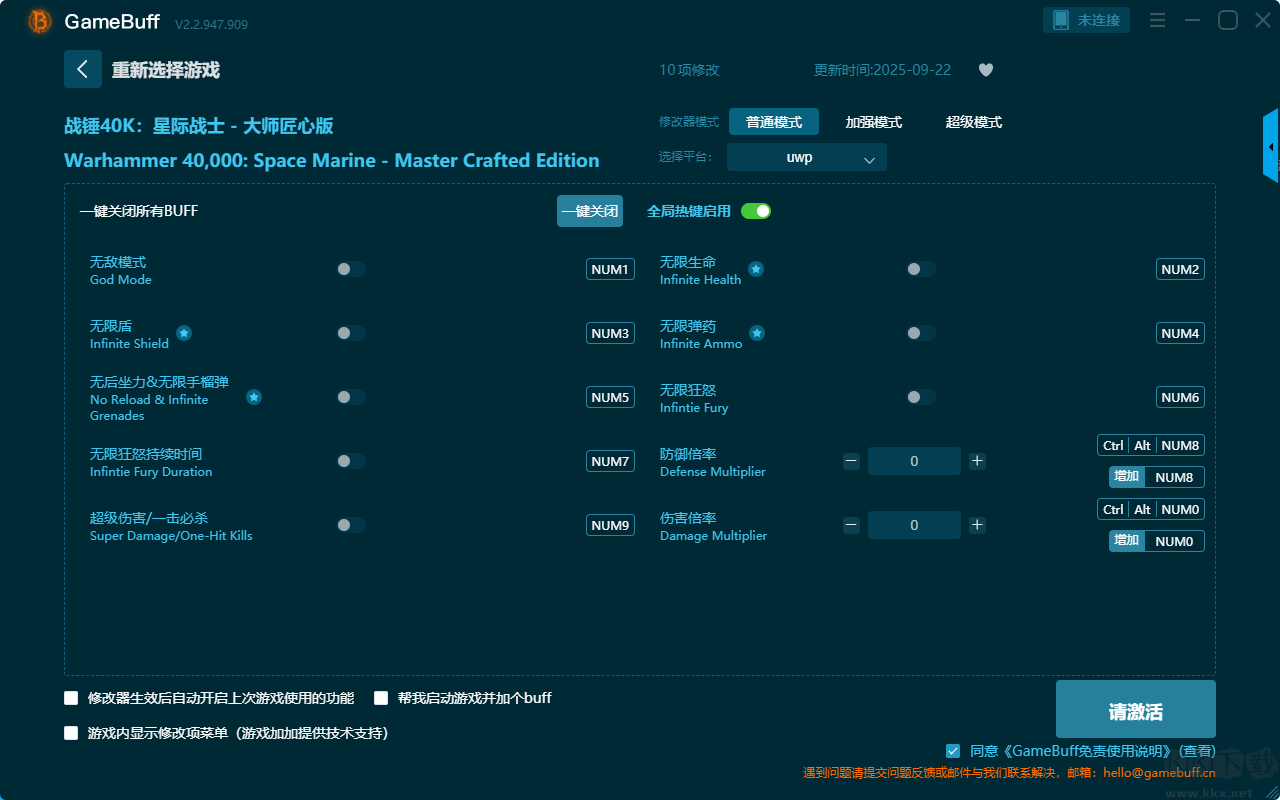Viewport: 1280px width, 800px height.
Task: Click the NUM2 hotkey for Infinite Health
Action: (1180, 269)
